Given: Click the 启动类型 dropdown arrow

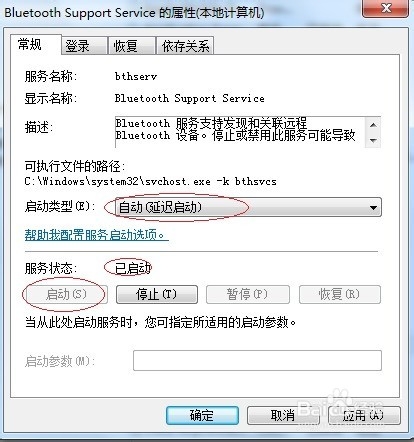Looking at the screenshot, I should [x=373, y=208].
